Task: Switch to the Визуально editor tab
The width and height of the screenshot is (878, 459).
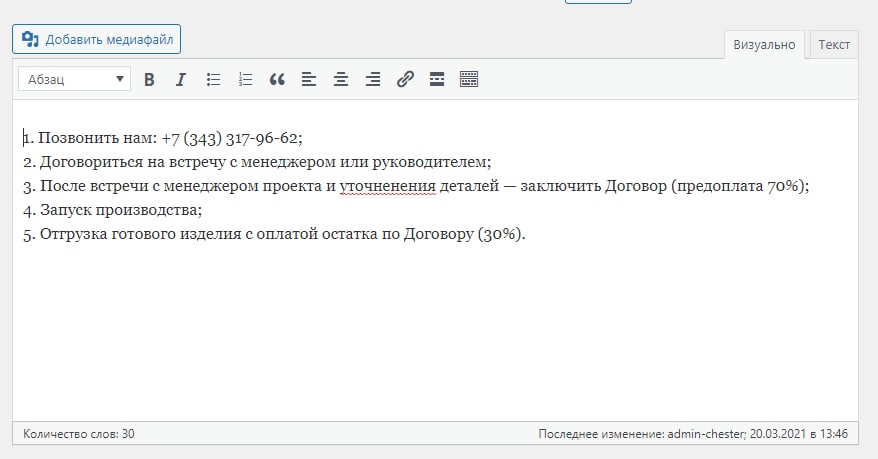Action: tap(764, 45)
